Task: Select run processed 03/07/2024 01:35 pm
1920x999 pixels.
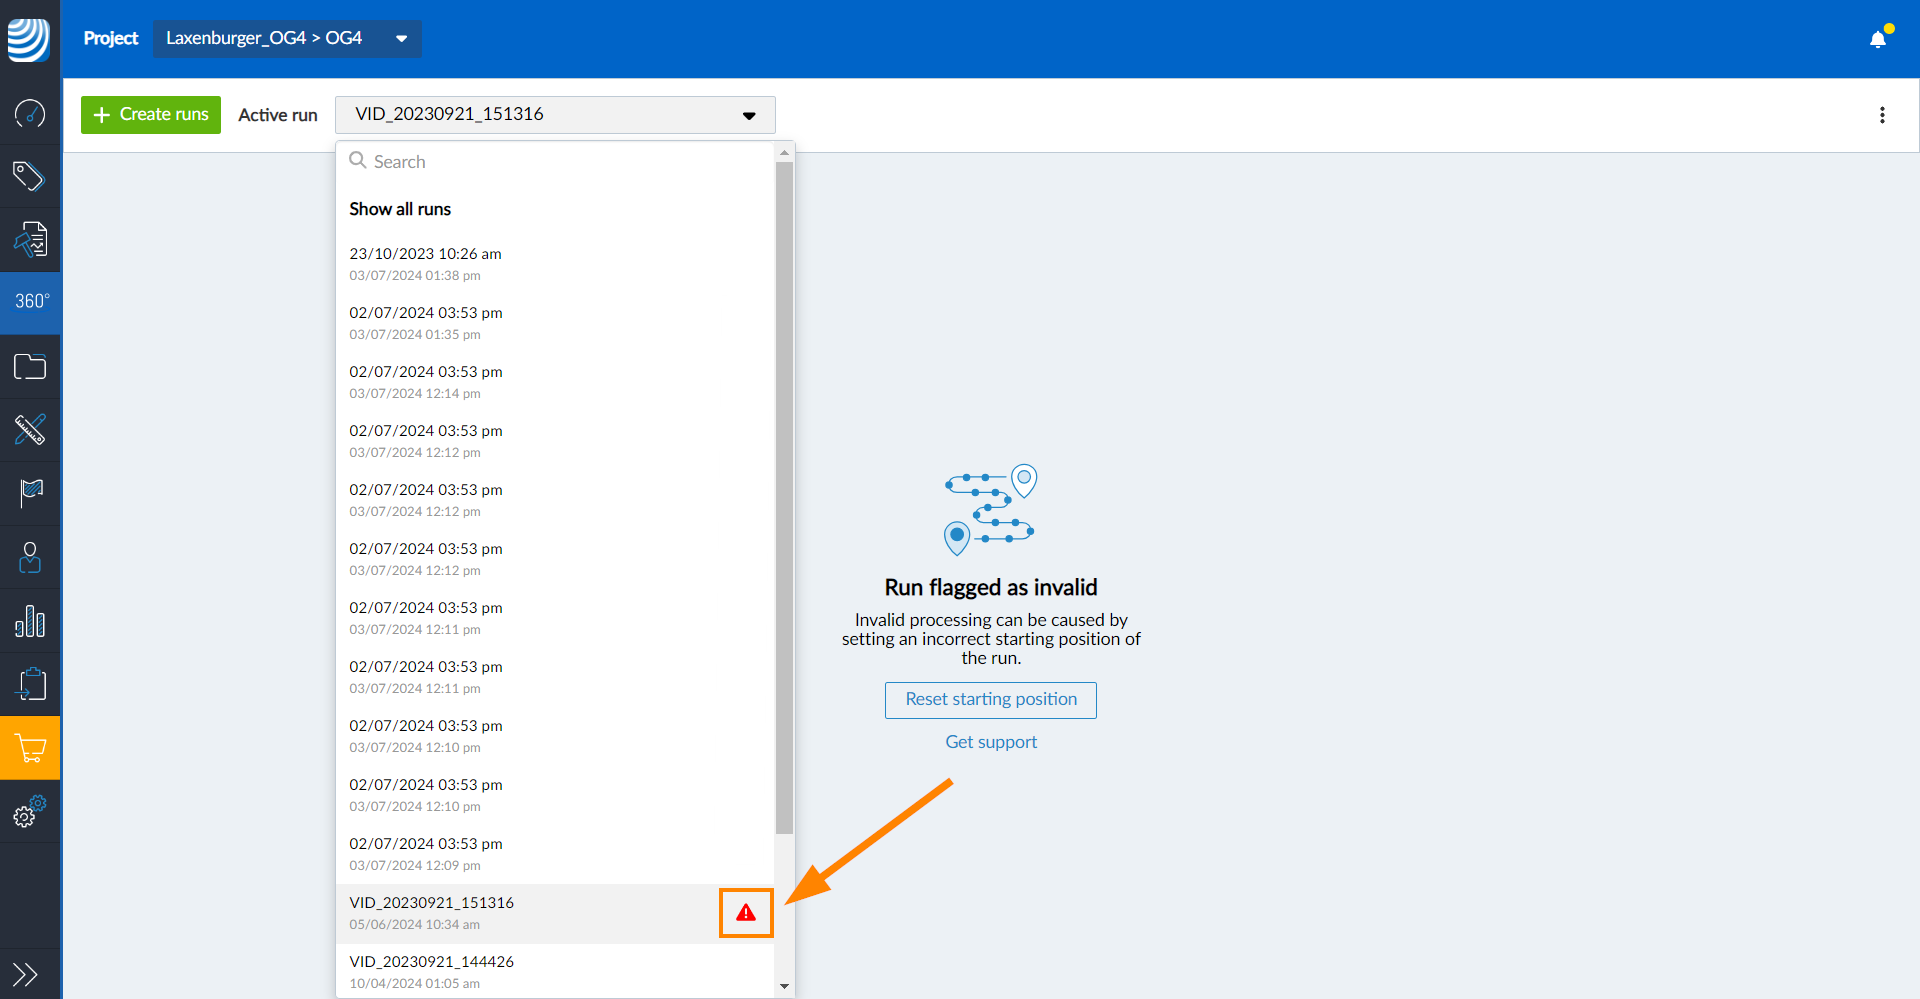Action: coord(555,323)
